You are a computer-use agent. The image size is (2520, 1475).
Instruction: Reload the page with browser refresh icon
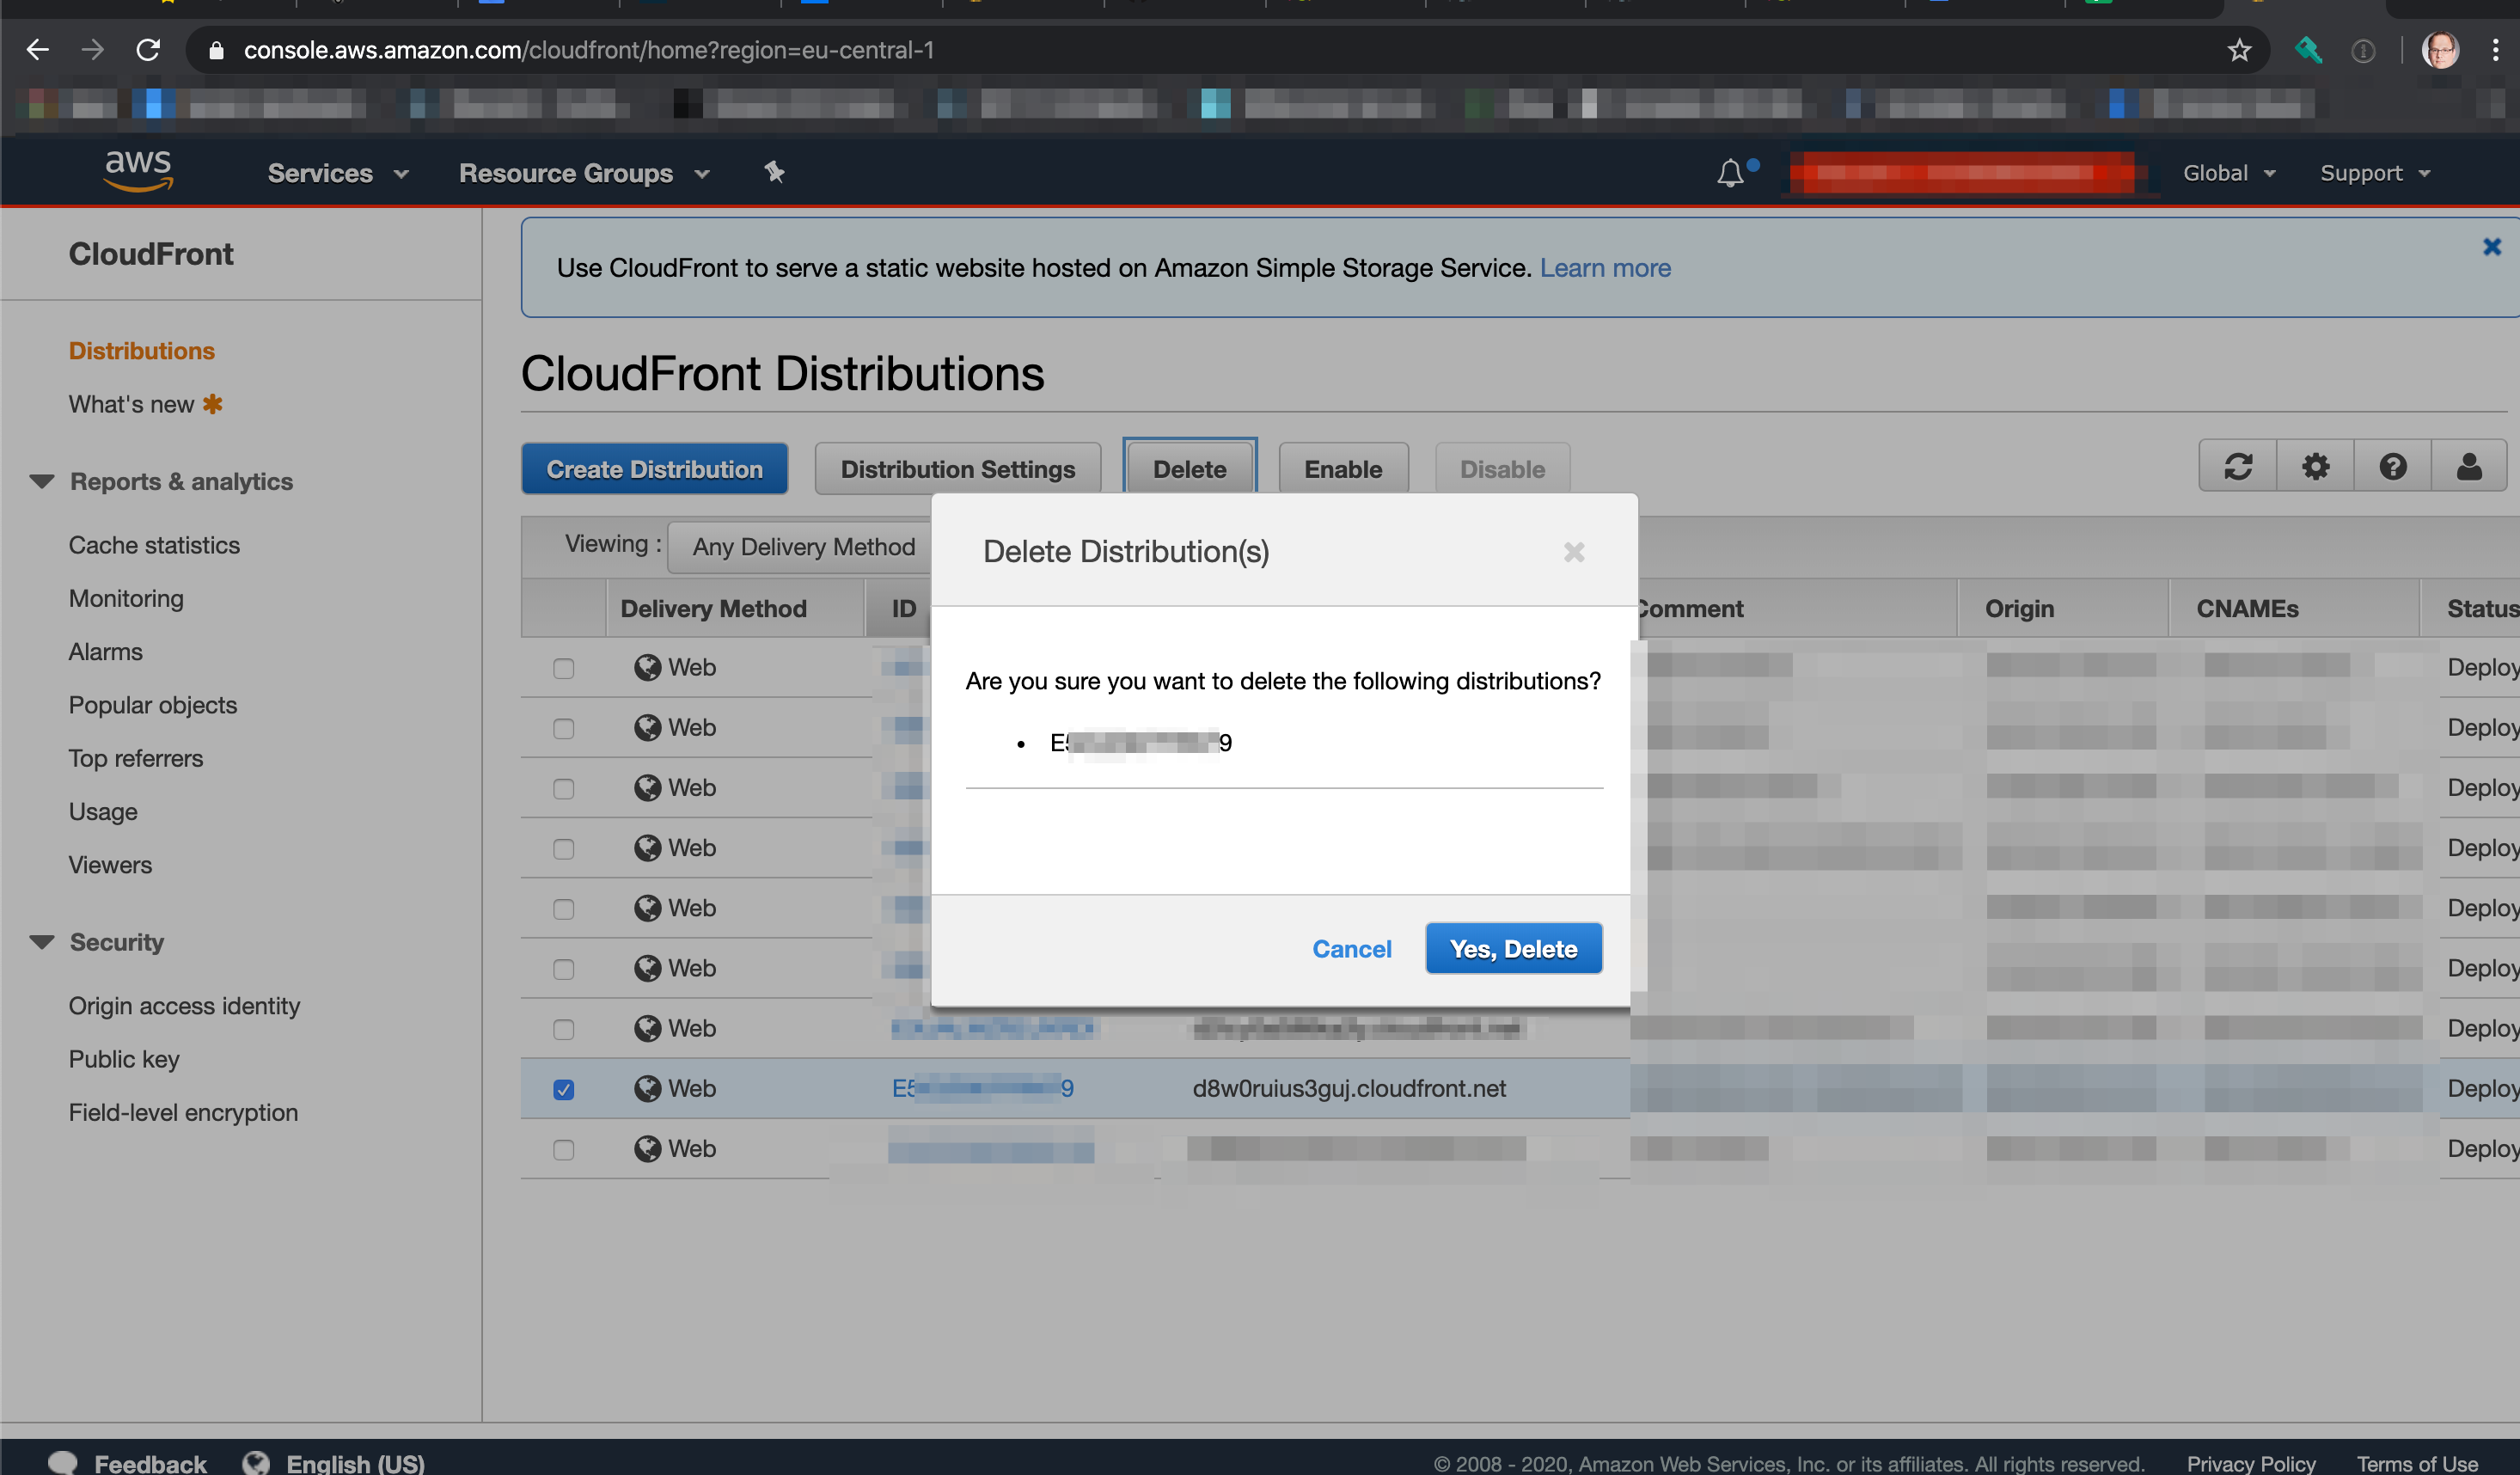point(148,49)
